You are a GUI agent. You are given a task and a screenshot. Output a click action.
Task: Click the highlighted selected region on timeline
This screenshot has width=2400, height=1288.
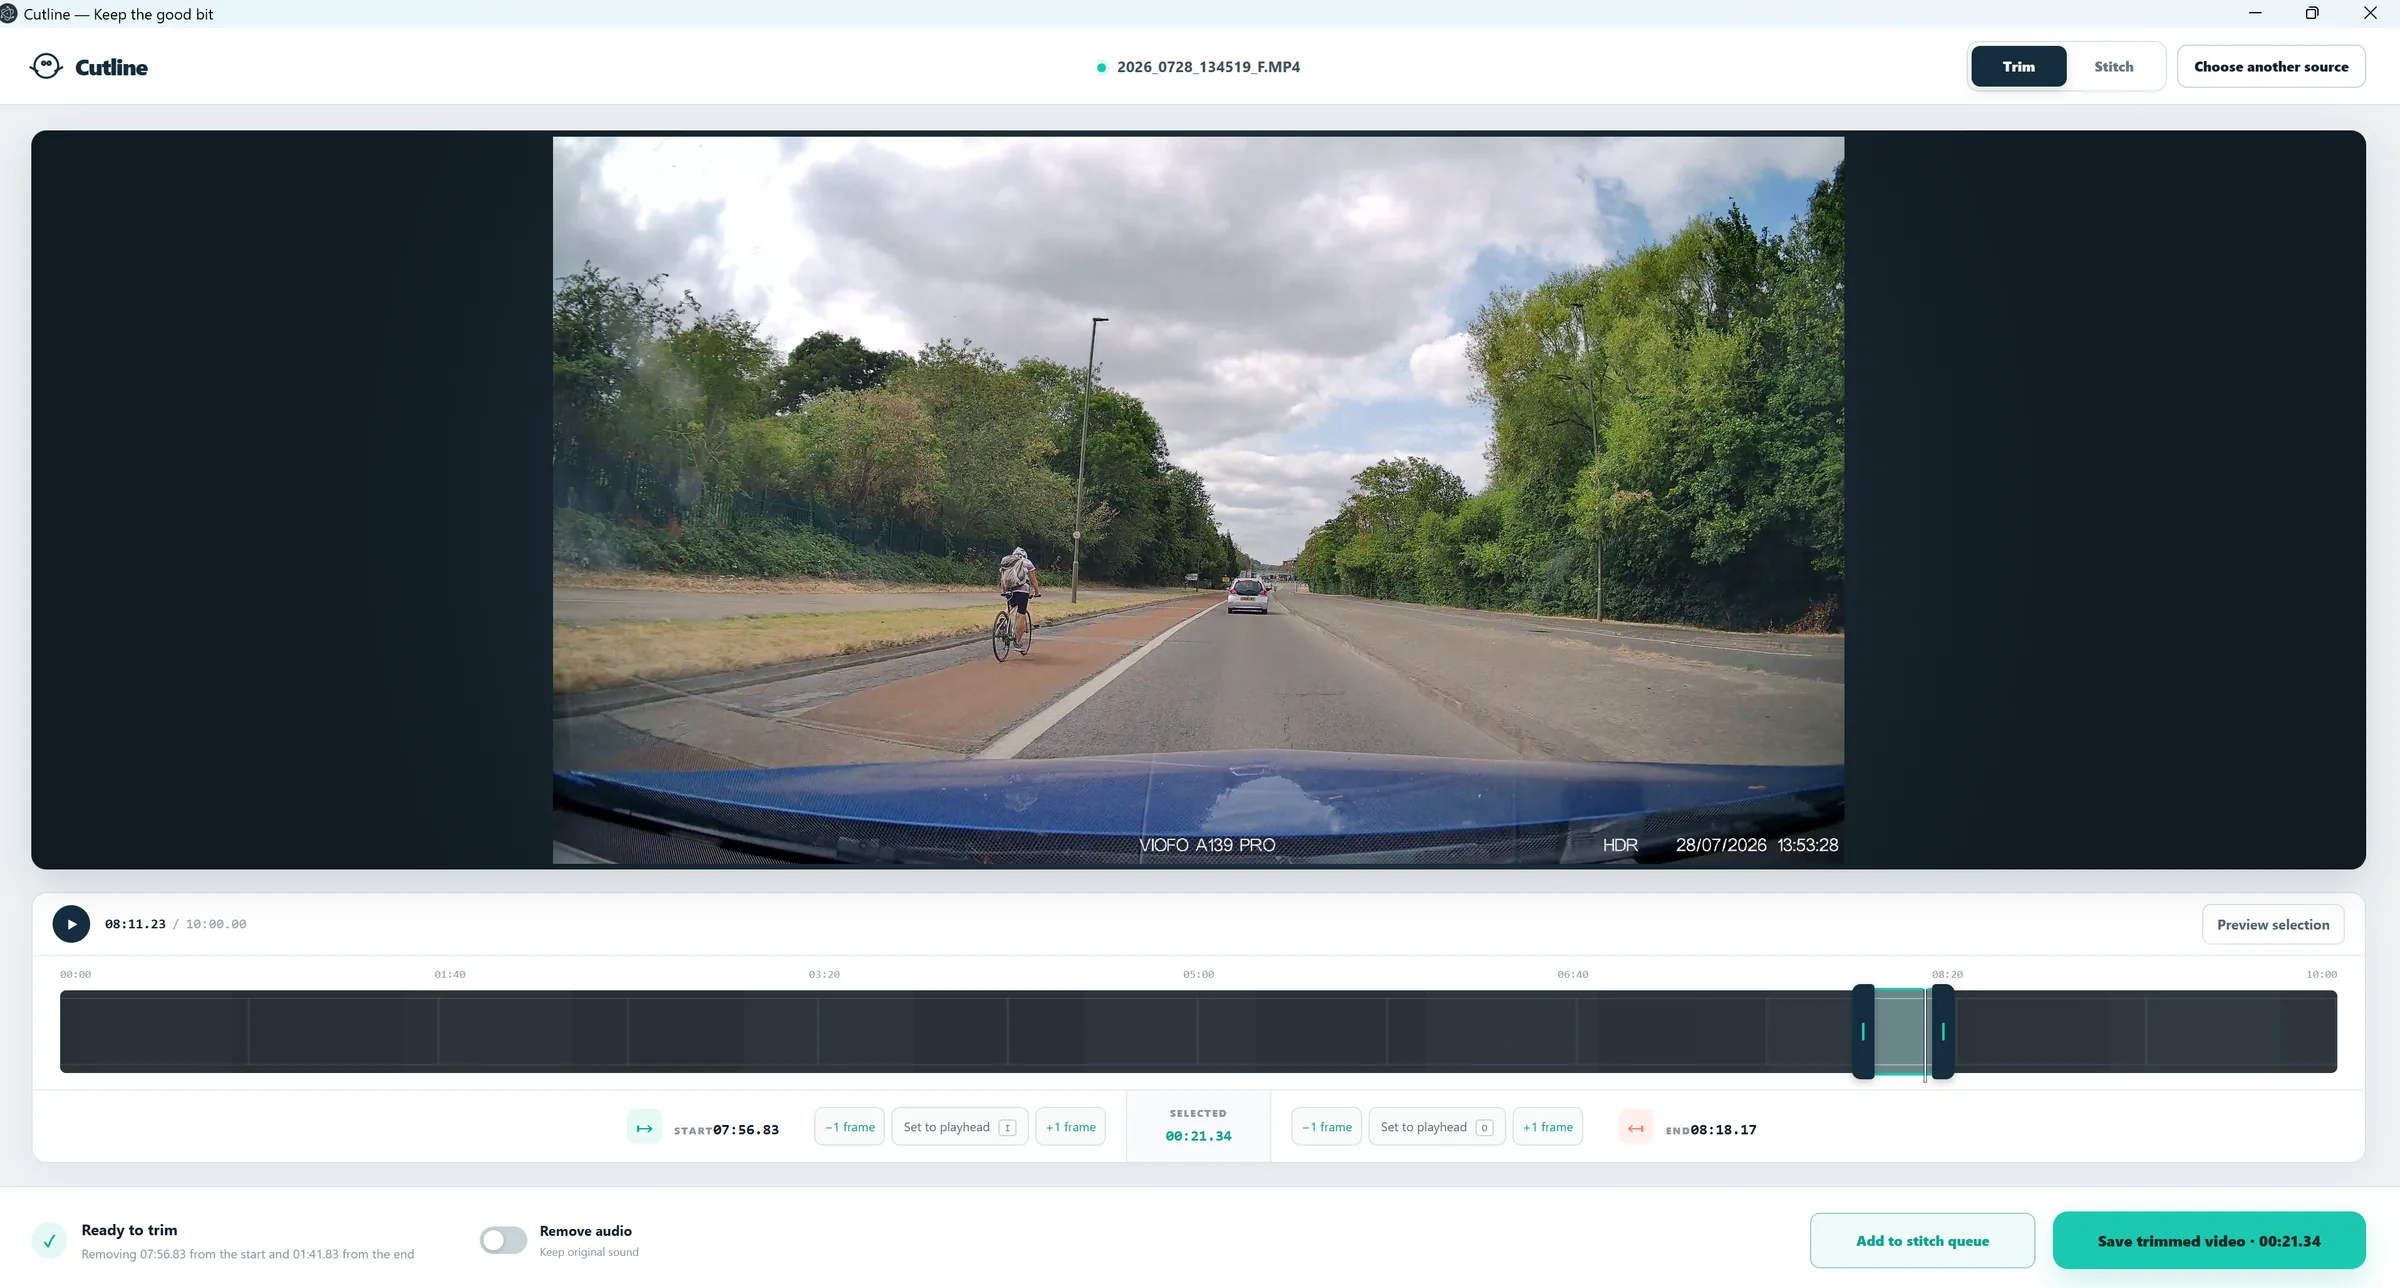pos(1902,1031)
